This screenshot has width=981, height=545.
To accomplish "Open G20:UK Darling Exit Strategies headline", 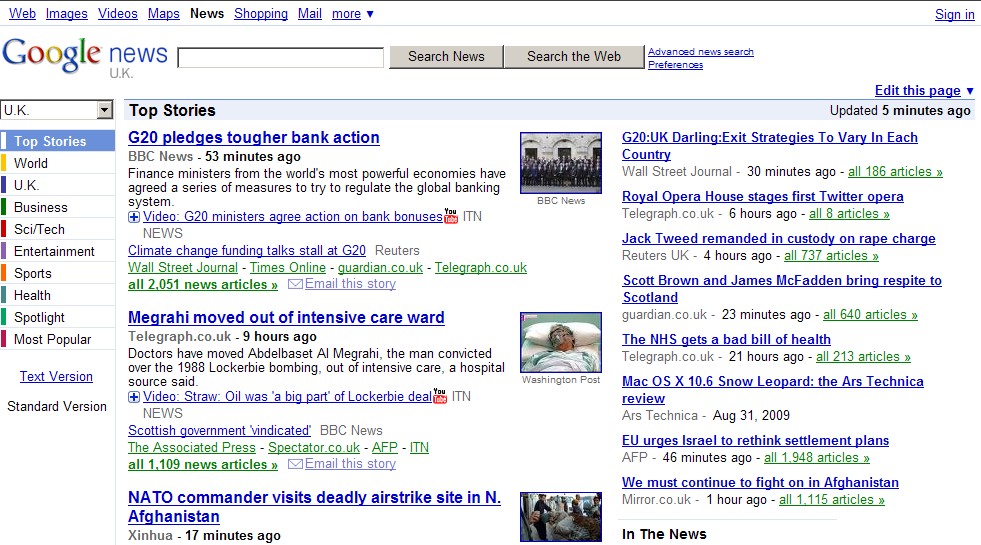I will pos(770,146).
